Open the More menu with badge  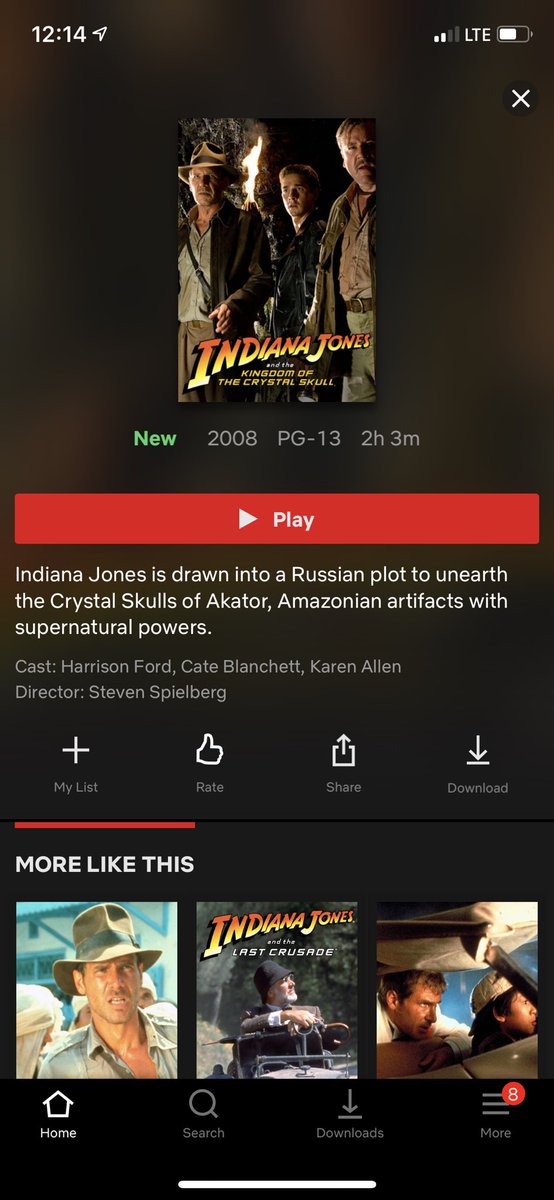pyautogui.click(x=496, y=1112)
